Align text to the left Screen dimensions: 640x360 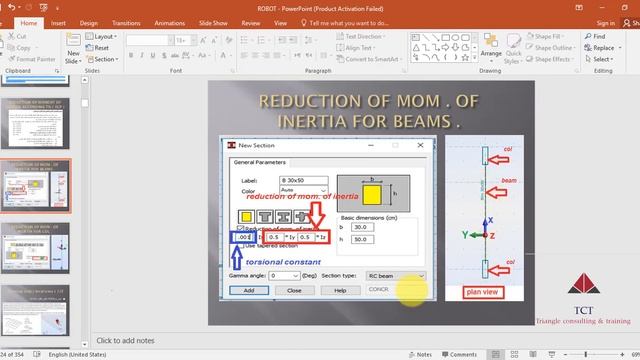tap(244, 55)
